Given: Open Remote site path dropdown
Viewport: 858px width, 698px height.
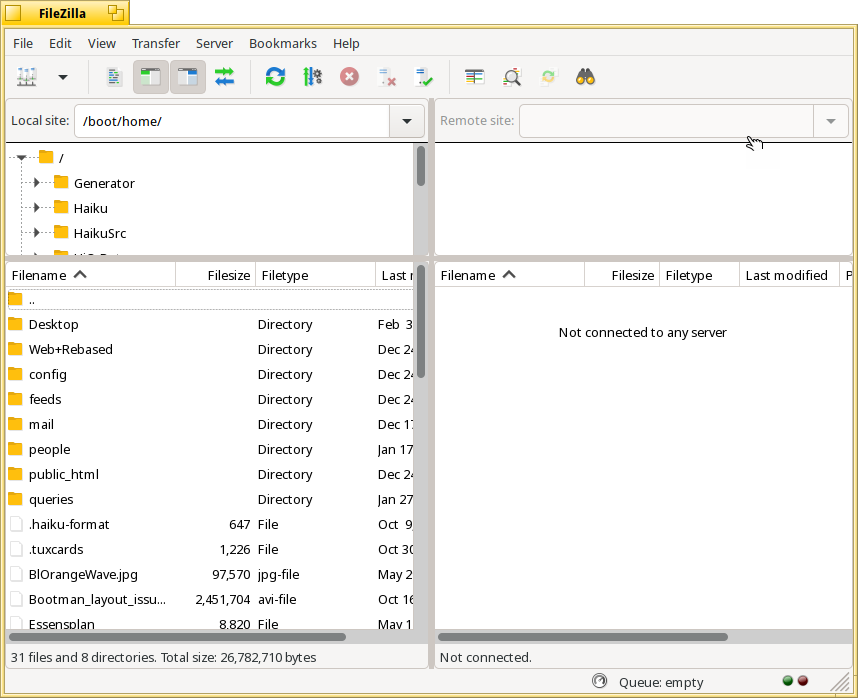Looking at the screenshot, I should coord(831,121).
